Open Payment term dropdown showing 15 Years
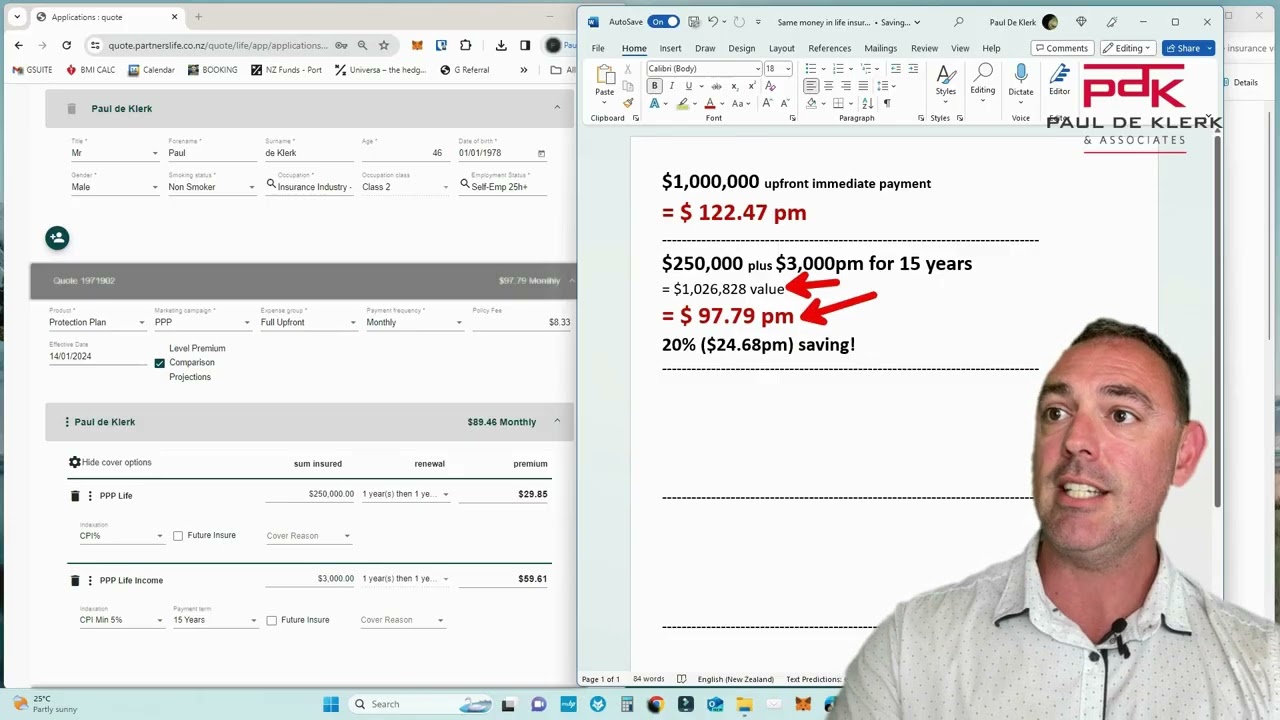The width and height of the screenshot is (1280, 720). (215, 620)
